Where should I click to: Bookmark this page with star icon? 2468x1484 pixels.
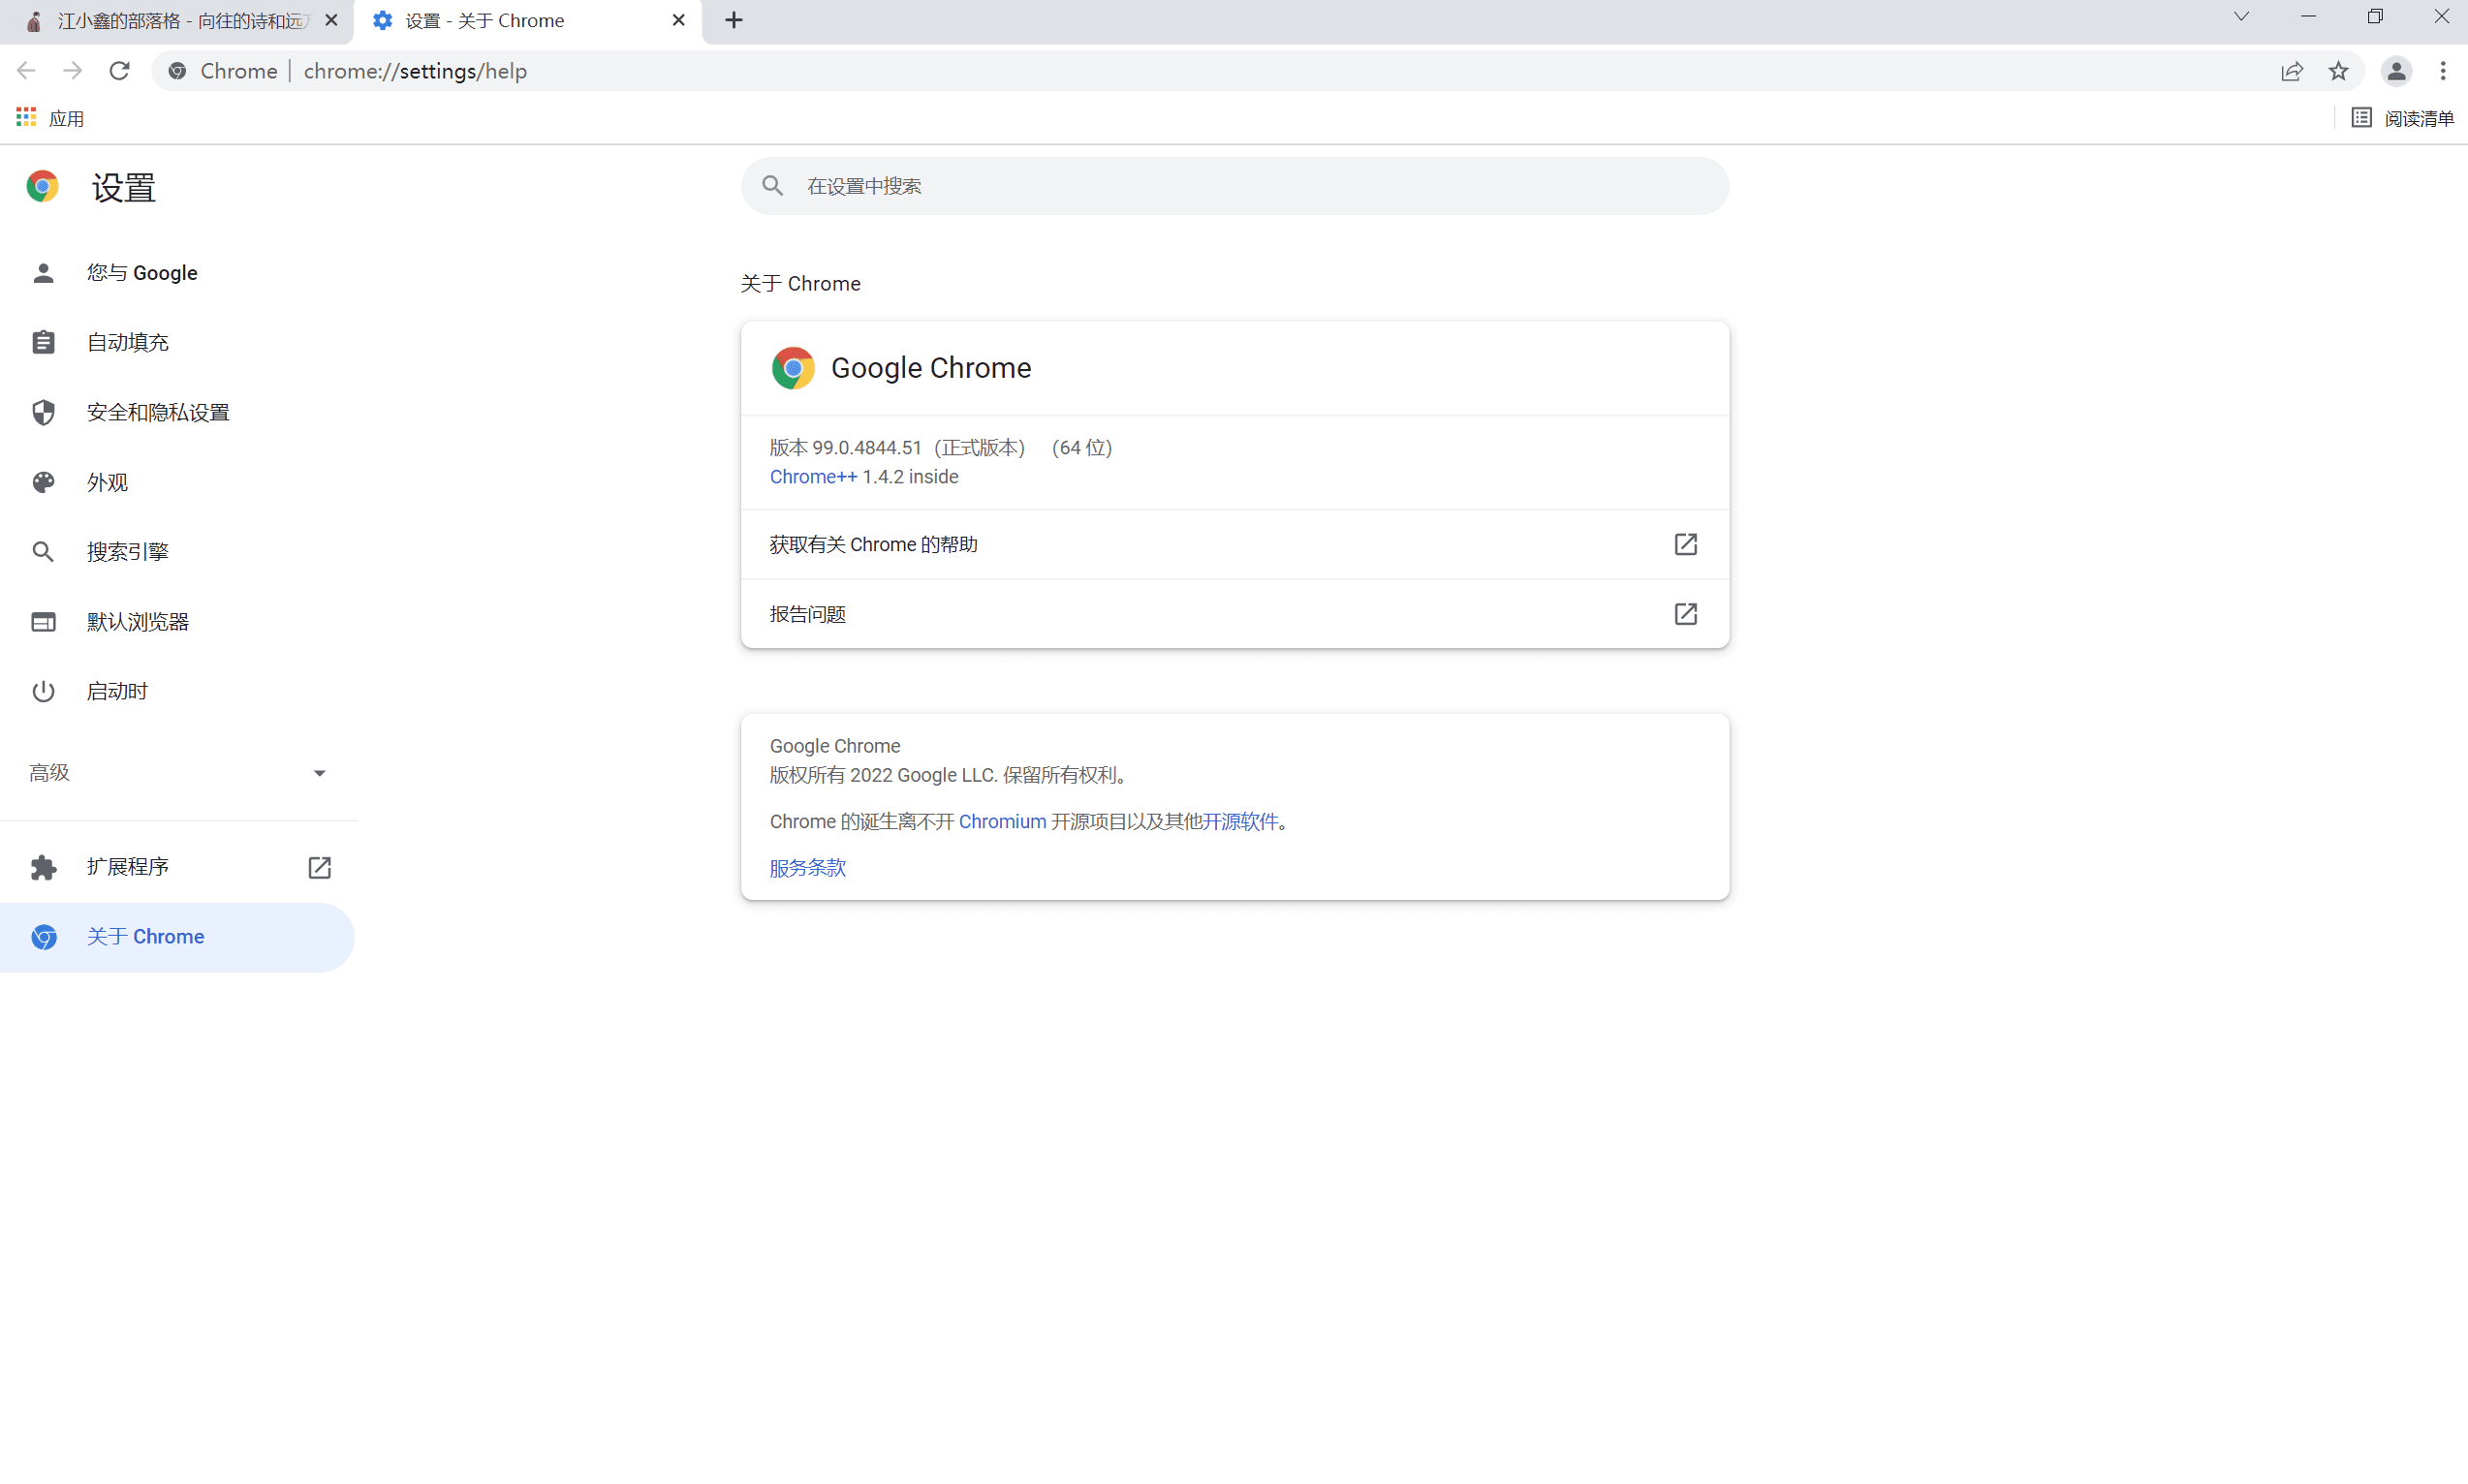2338,71
